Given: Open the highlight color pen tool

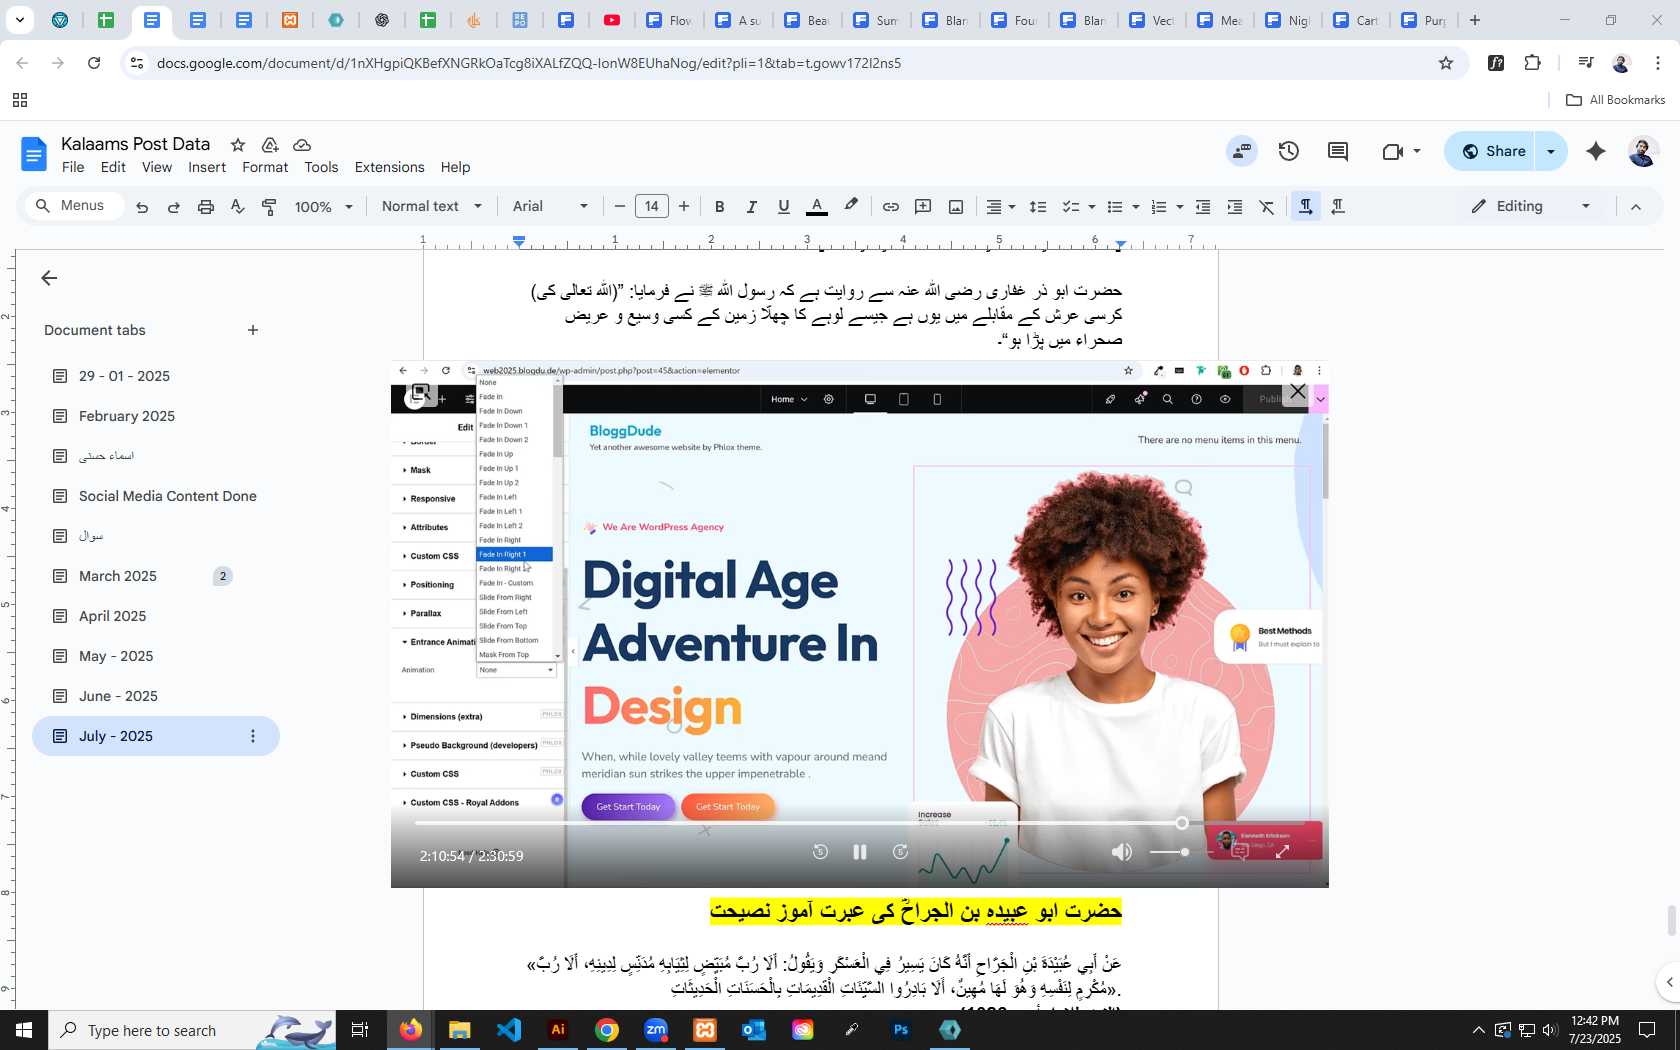Looking at the screenshot, I should pyautogui.click(x=851, y=206).
